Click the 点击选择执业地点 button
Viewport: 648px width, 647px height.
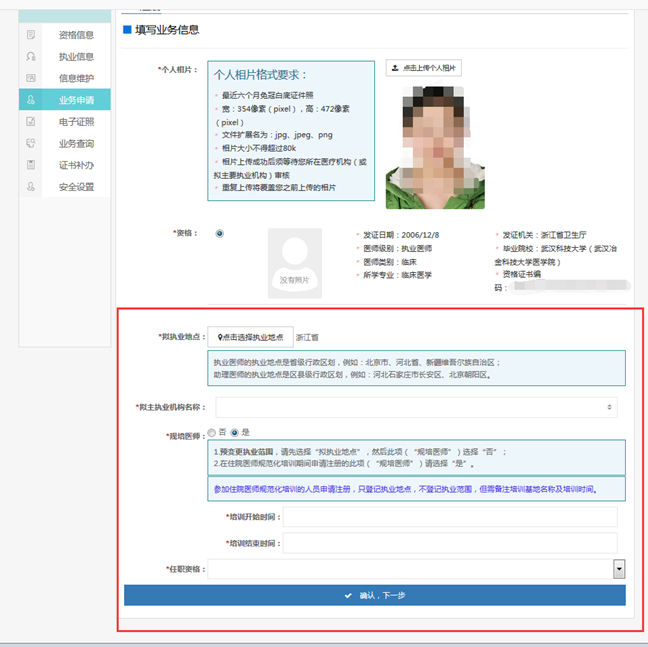coord(251,338)
